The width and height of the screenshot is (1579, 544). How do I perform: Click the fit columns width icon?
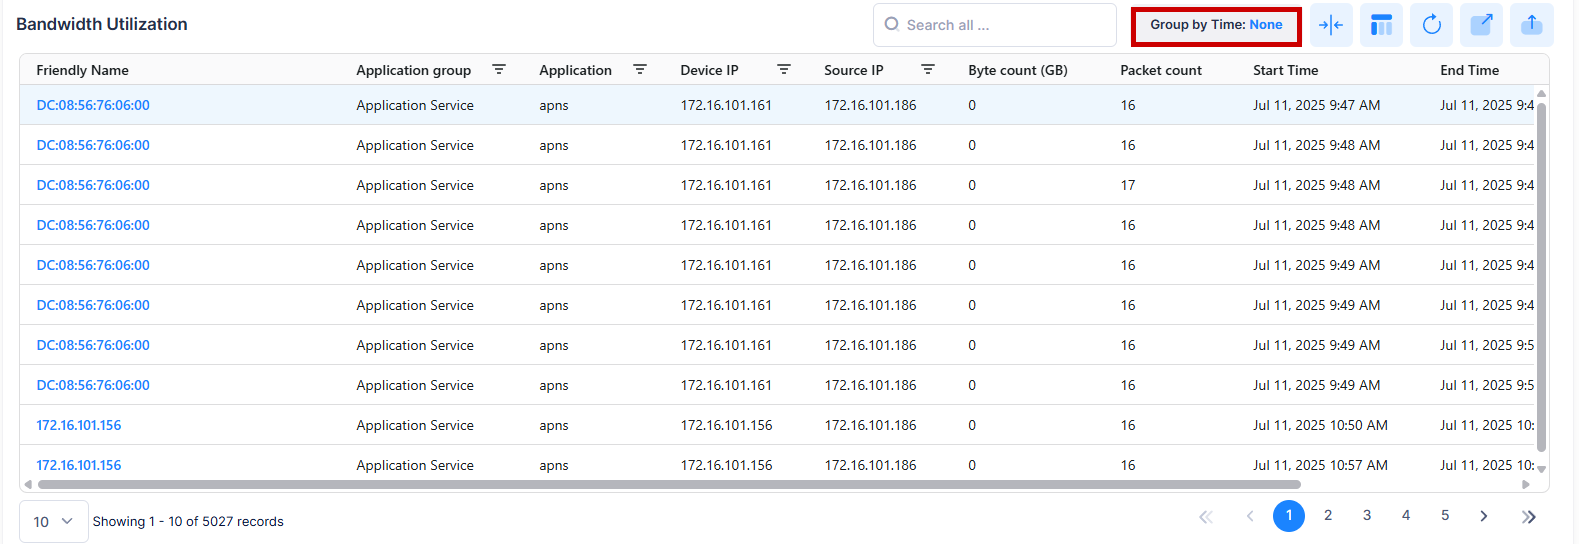1331,25
